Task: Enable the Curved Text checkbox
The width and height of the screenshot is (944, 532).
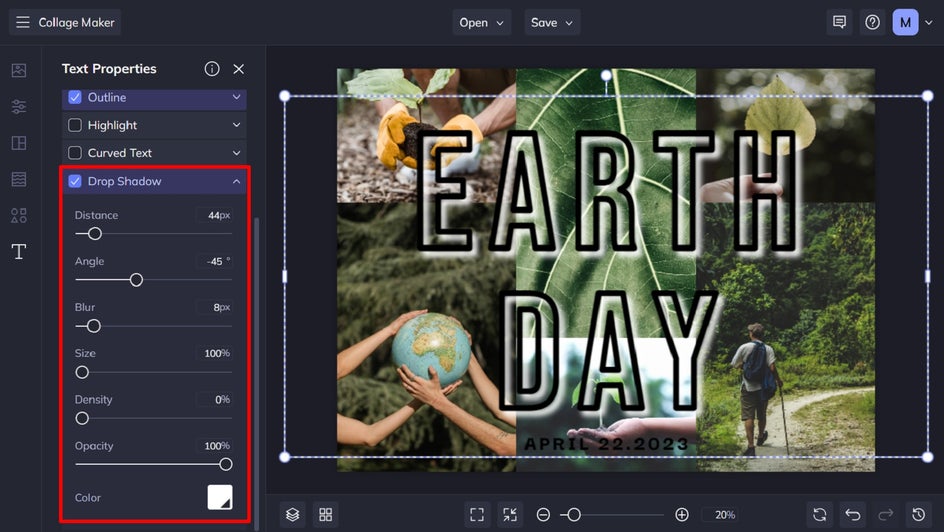Action: pos(75,153)
